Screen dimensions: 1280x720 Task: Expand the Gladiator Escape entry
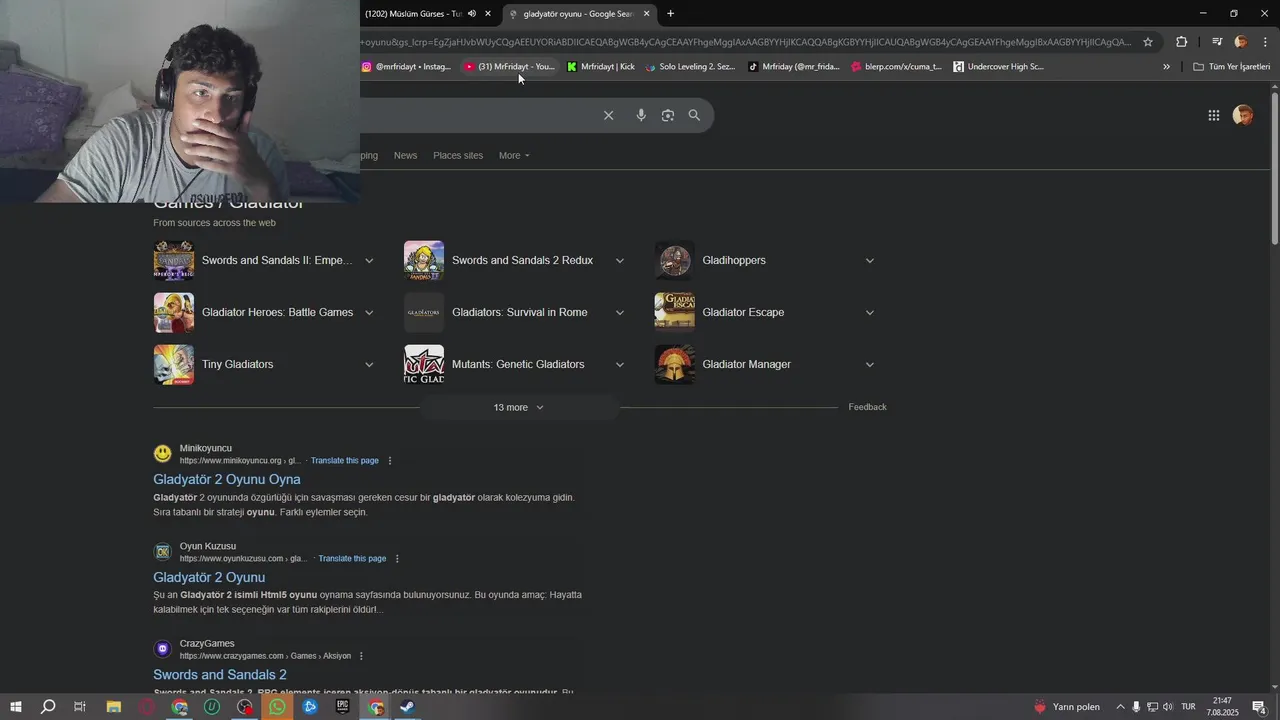pyautogui.click(x=869, y=312)
